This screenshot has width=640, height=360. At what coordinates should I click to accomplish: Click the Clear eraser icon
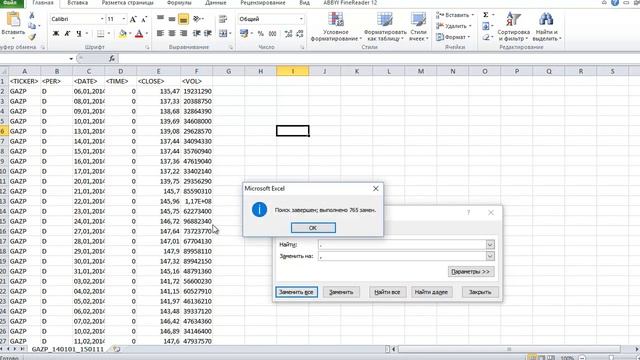pyautogui.click(x=486, y=37)
